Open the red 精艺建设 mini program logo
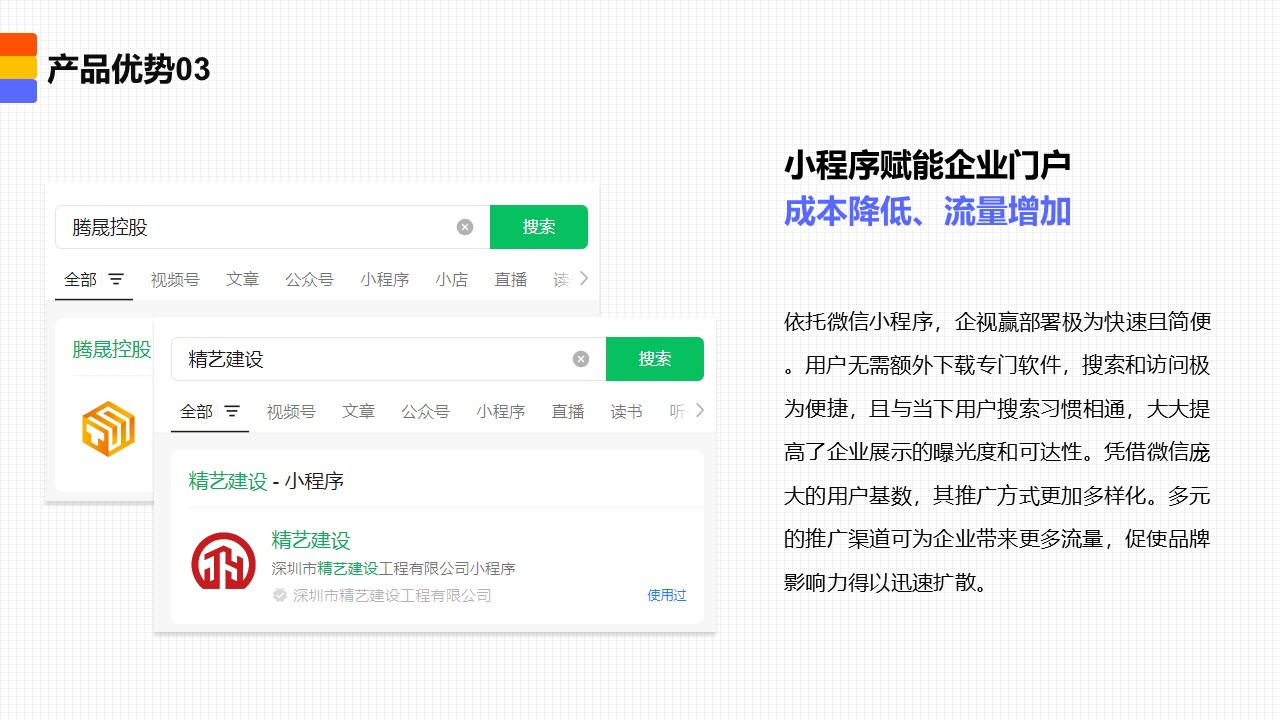Screen dimensions: 1280x720 click(x=223, y=561)
